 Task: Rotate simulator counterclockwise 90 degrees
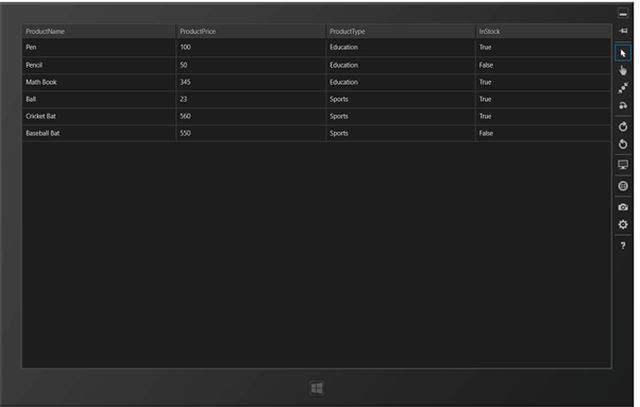point(623,144)
